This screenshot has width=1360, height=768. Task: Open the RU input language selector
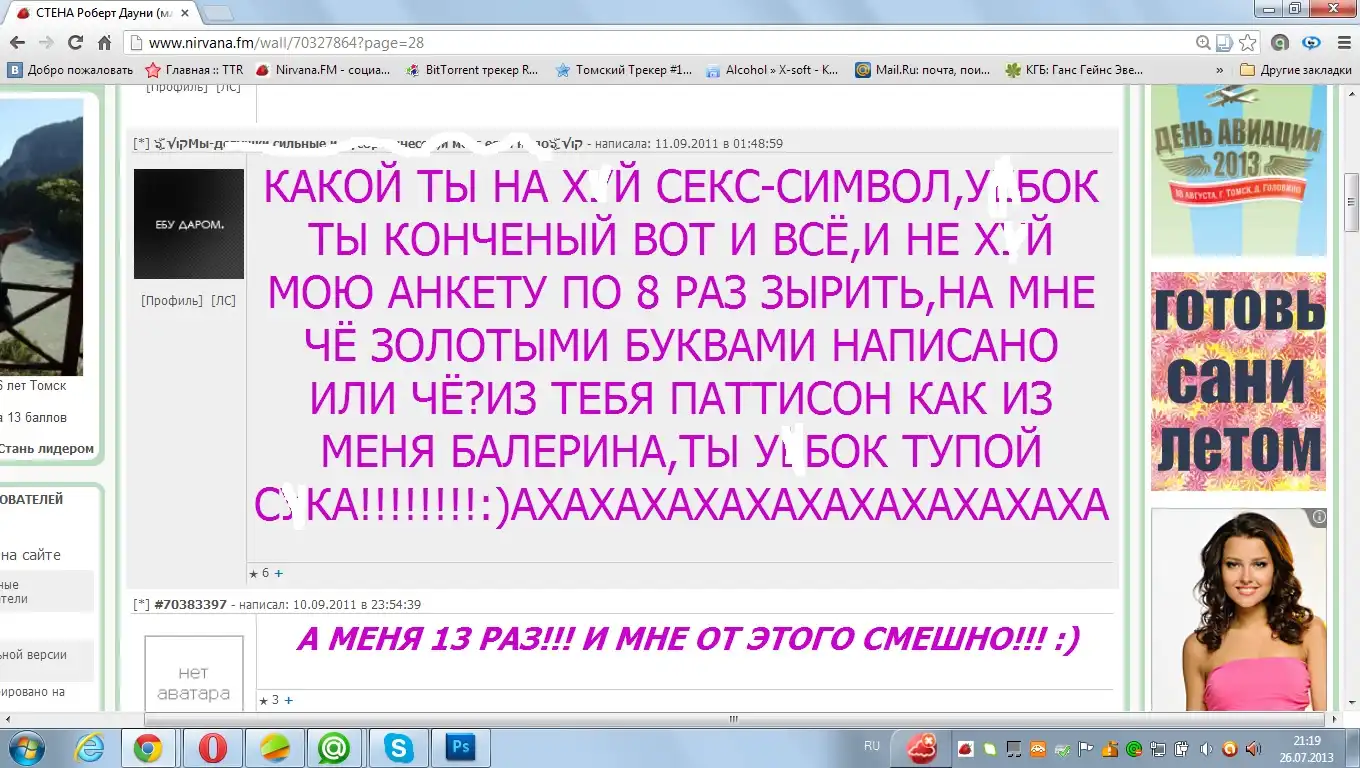point(871,746)
